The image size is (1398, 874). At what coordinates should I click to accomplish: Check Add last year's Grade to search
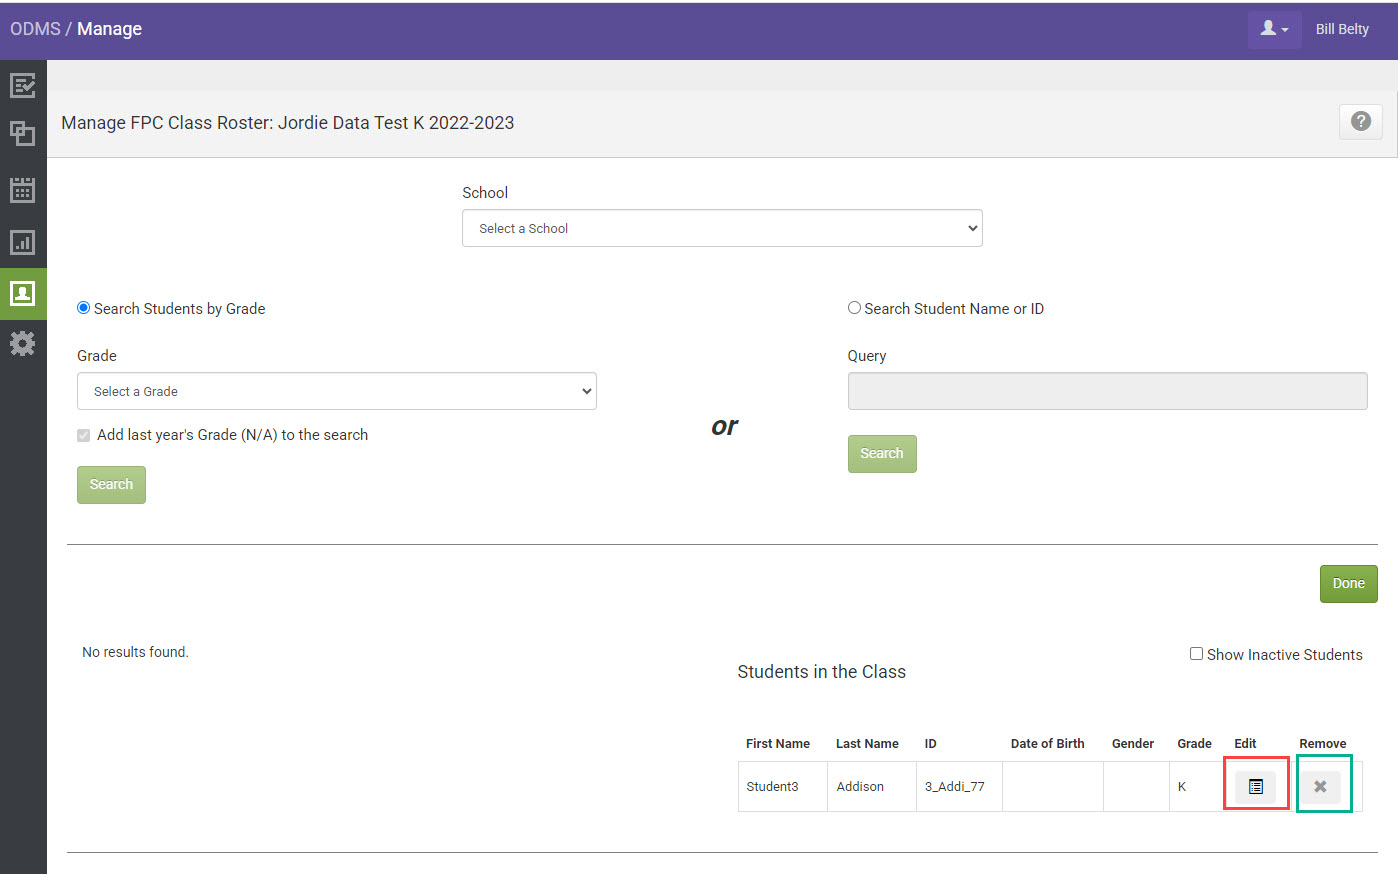pyautogui.click(x=83, y=435)
